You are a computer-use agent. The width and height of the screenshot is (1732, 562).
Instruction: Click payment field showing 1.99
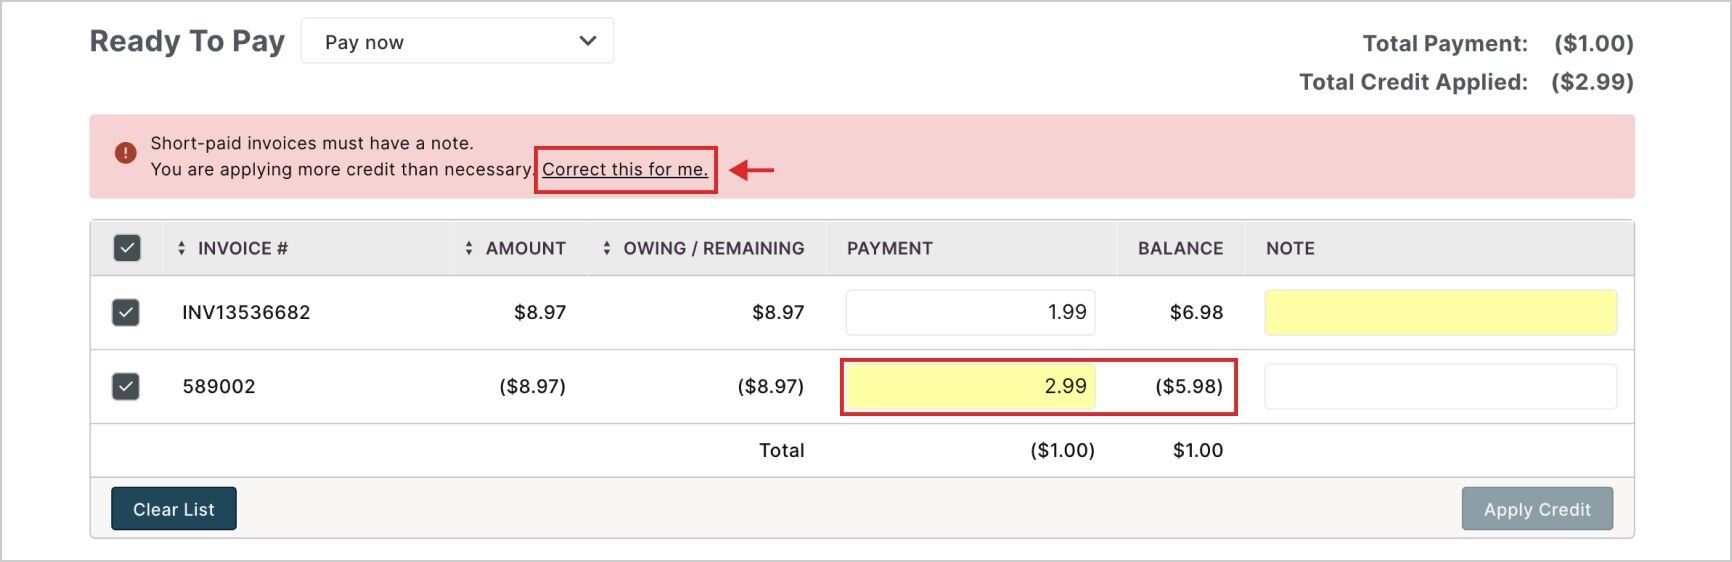[x=970, y=312]
